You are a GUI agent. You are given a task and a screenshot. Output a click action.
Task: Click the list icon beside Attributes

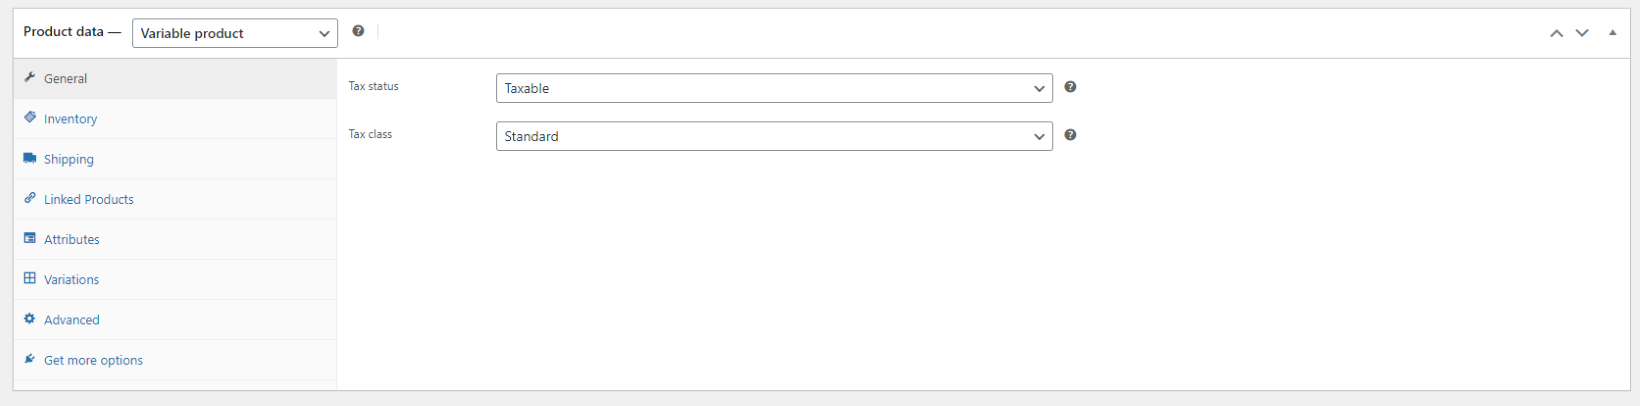30,238
